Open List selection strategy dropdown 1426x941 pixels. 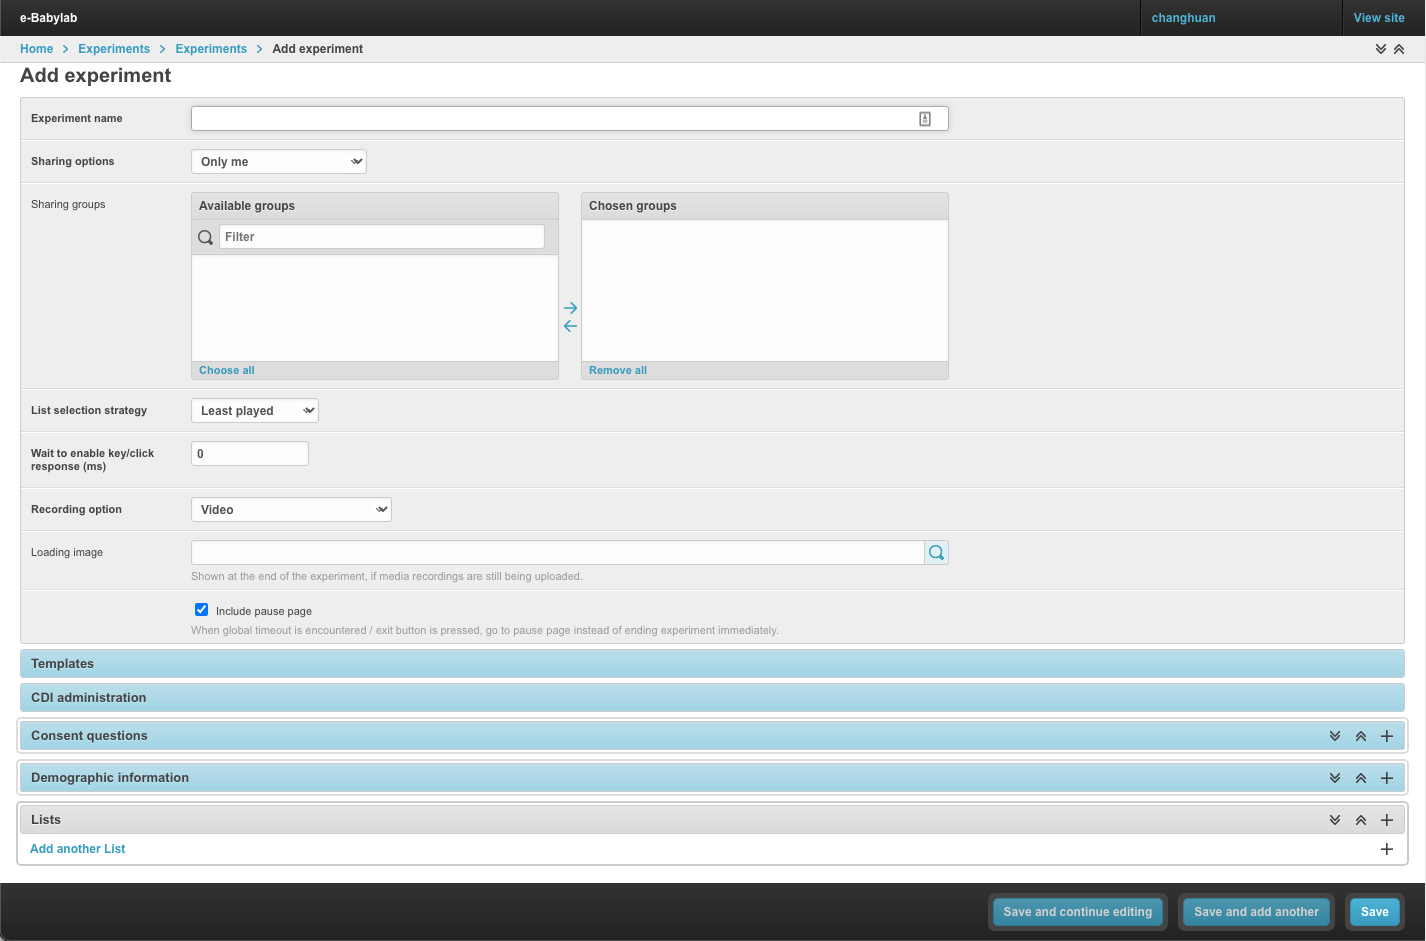pyautogui.click(x=255, y=411)
